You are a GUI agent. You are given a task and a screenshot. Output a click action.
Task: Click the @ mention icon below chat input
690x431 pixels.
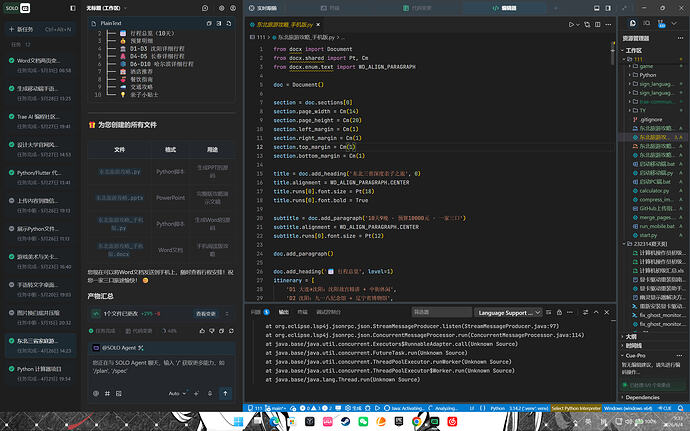click(x=96, y=393)
